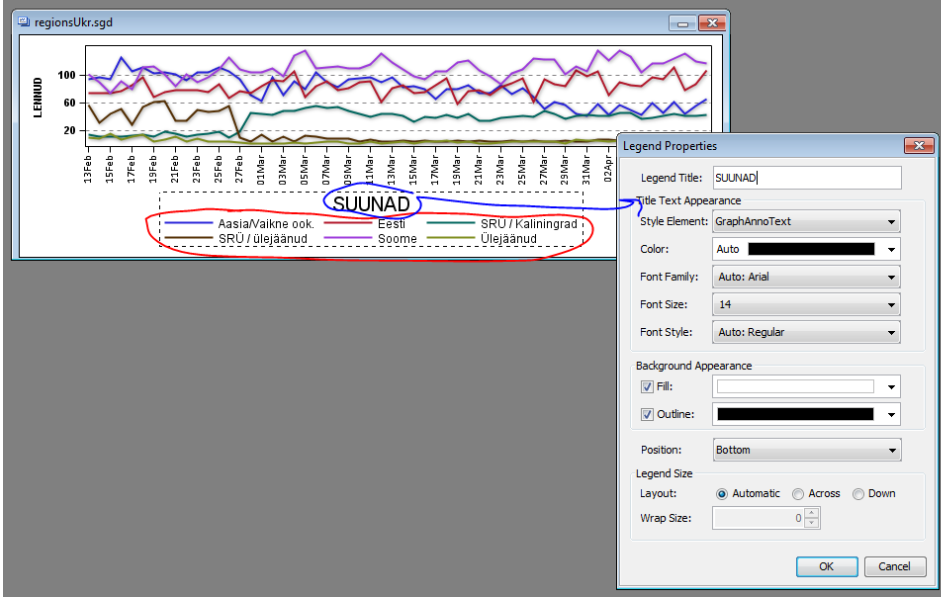Dismiss the Legend Properties dialog with Cancel

click(895, 566)
